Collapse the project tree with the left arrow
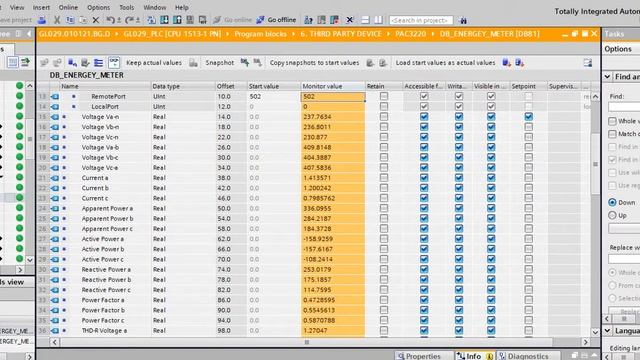The height and width of the screenshot is (360, 640). point(29,34)
